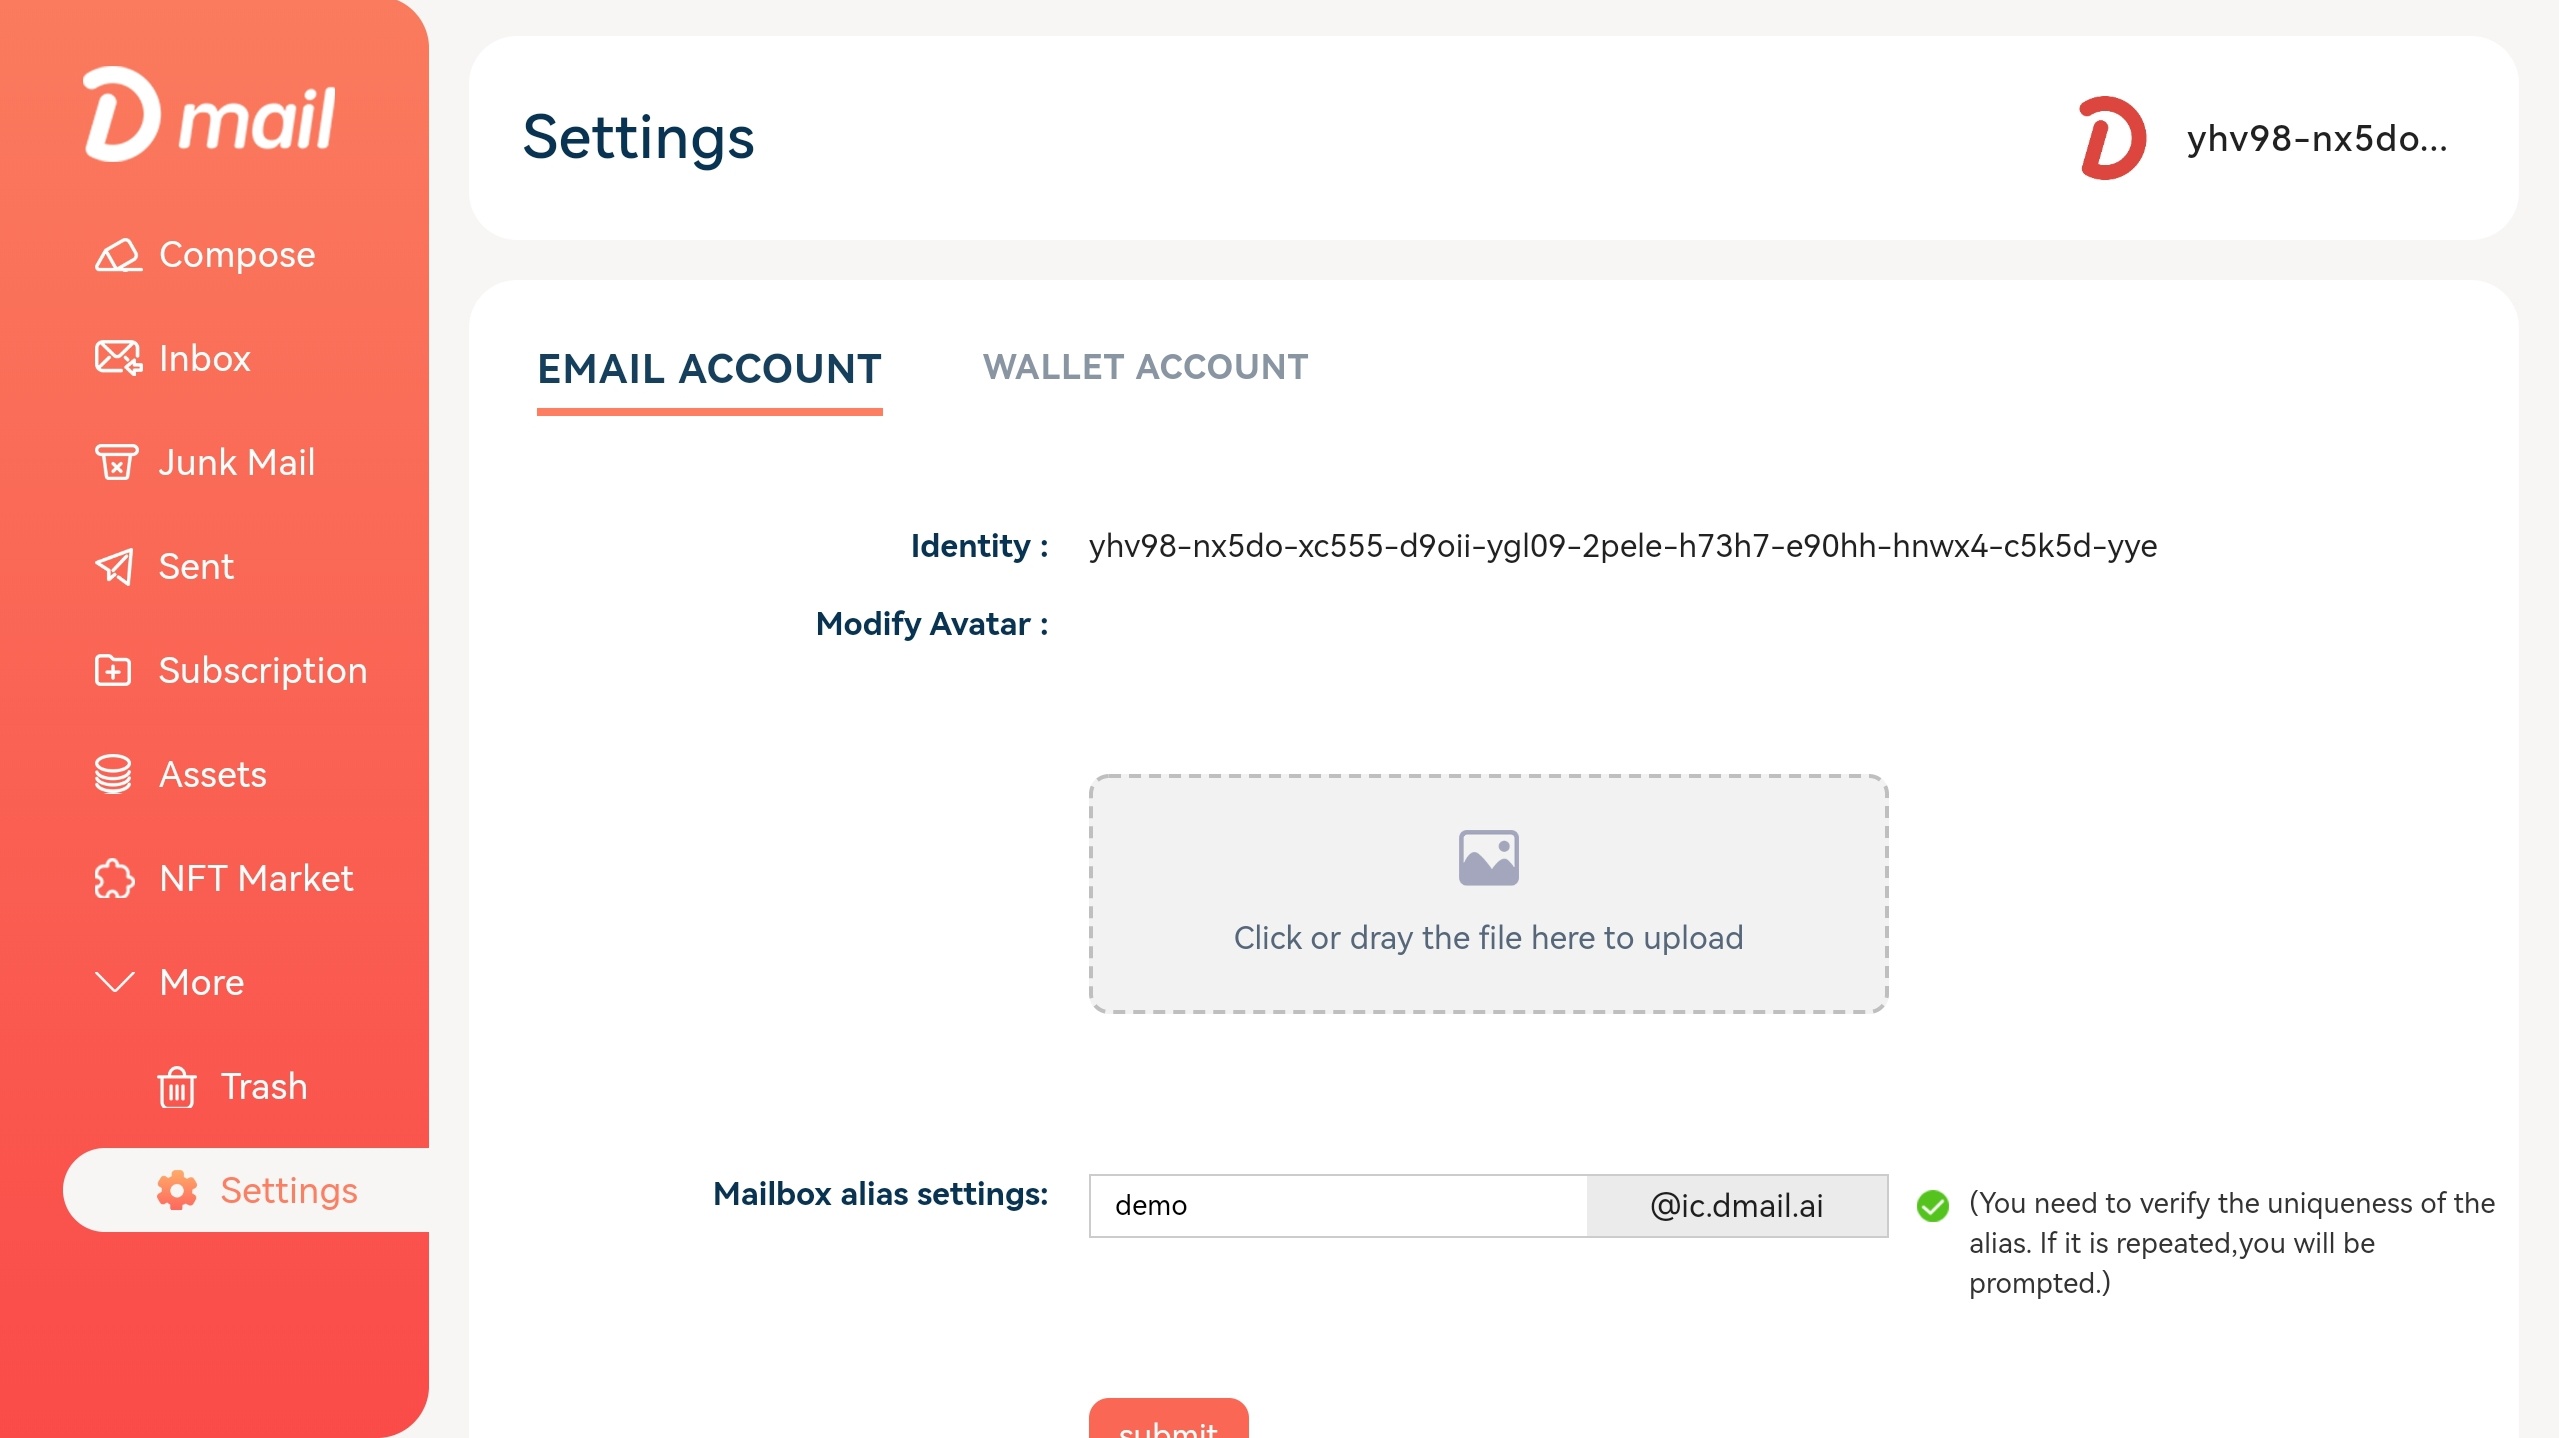Click the Dmail logo in sidebar

[209, 114]
